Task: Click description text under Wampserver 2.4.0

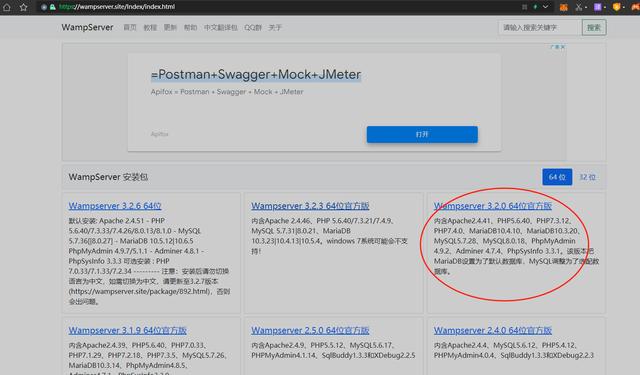Action: pyautogui.click(x=513, y=350)
